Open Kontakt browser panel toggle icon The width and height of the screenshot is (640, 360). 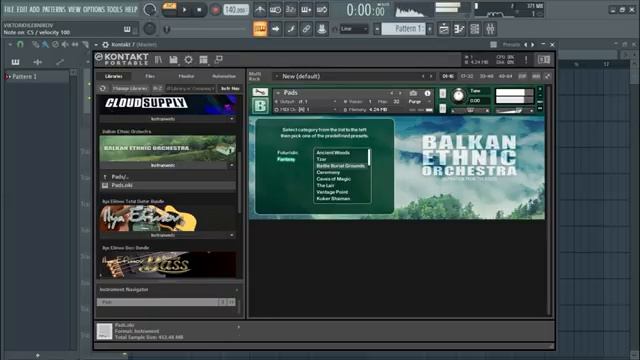tap(158, 60)
